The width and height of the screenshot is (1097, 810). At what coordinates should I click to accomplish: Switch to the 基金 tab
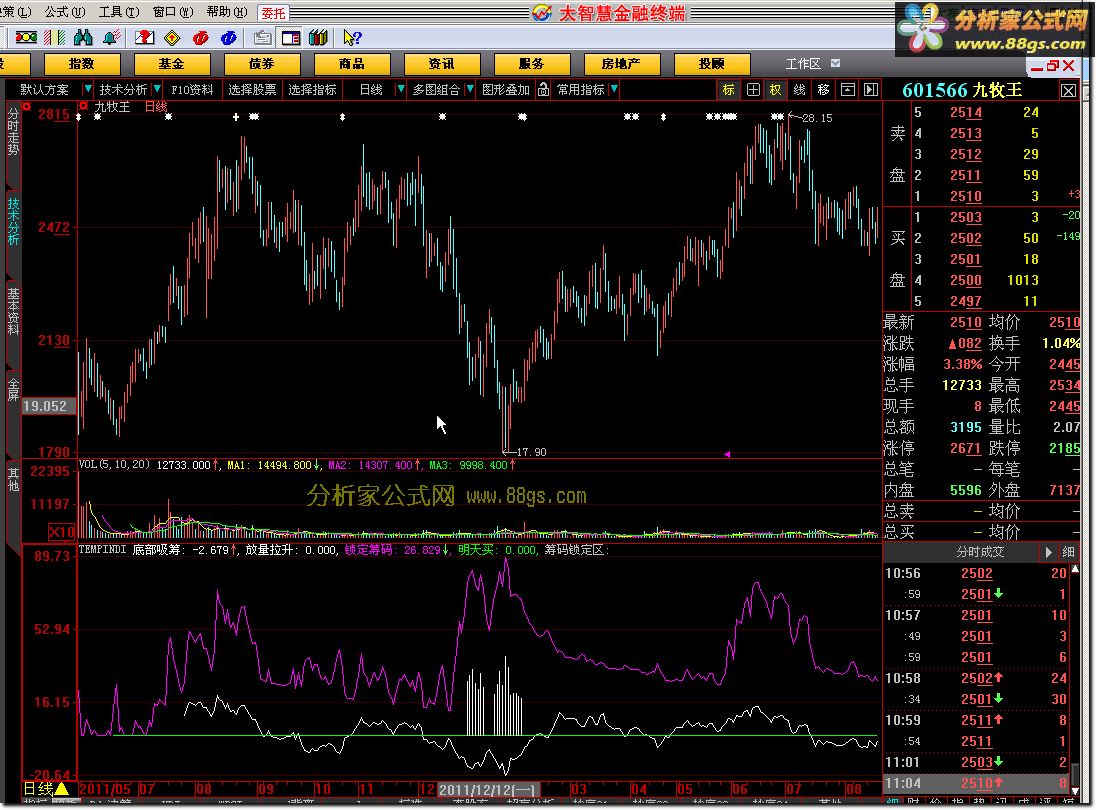click(x=171, y=64)
